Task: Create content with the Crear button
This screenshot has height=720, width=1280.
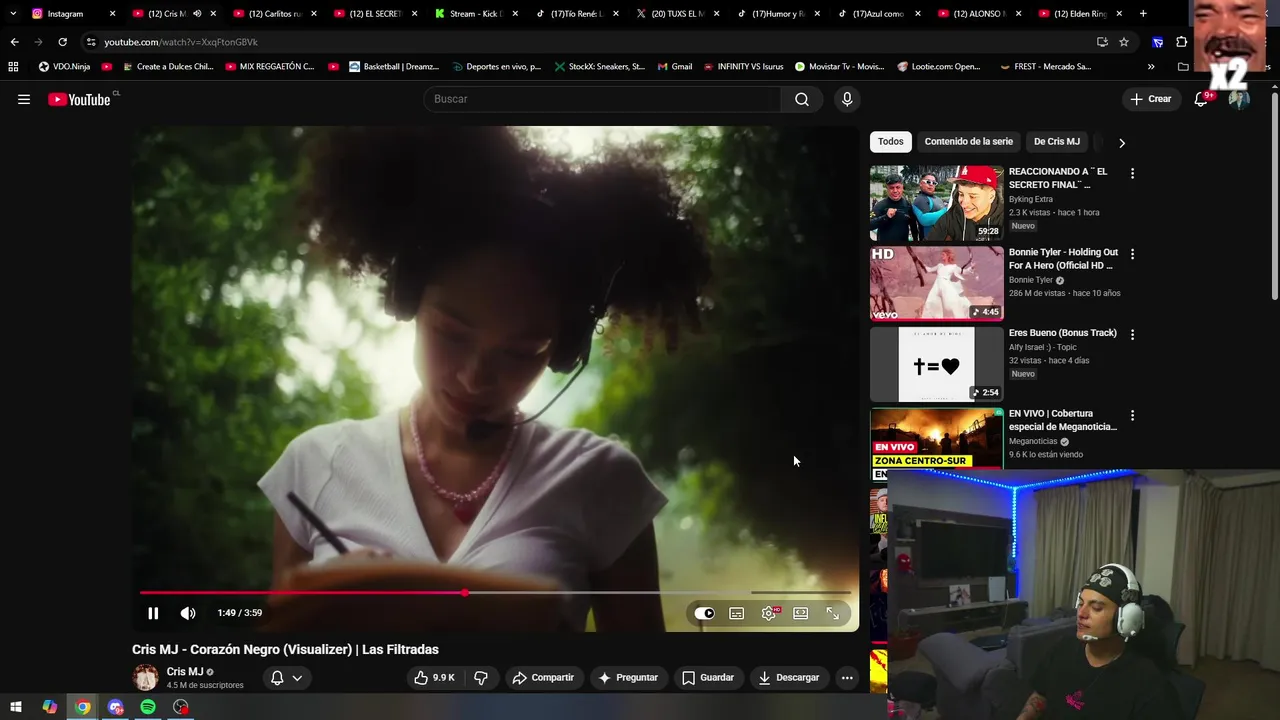Action: 1151,99
